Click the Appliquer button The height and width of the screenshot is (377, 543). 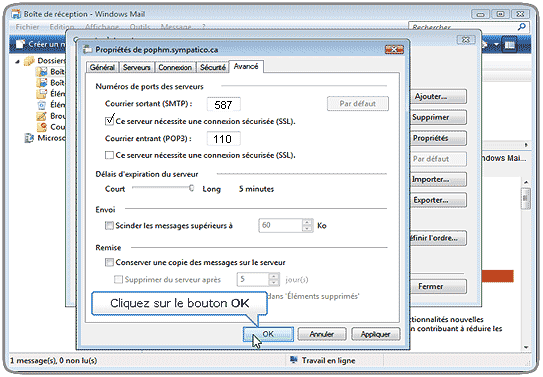(x=376, y=334)
